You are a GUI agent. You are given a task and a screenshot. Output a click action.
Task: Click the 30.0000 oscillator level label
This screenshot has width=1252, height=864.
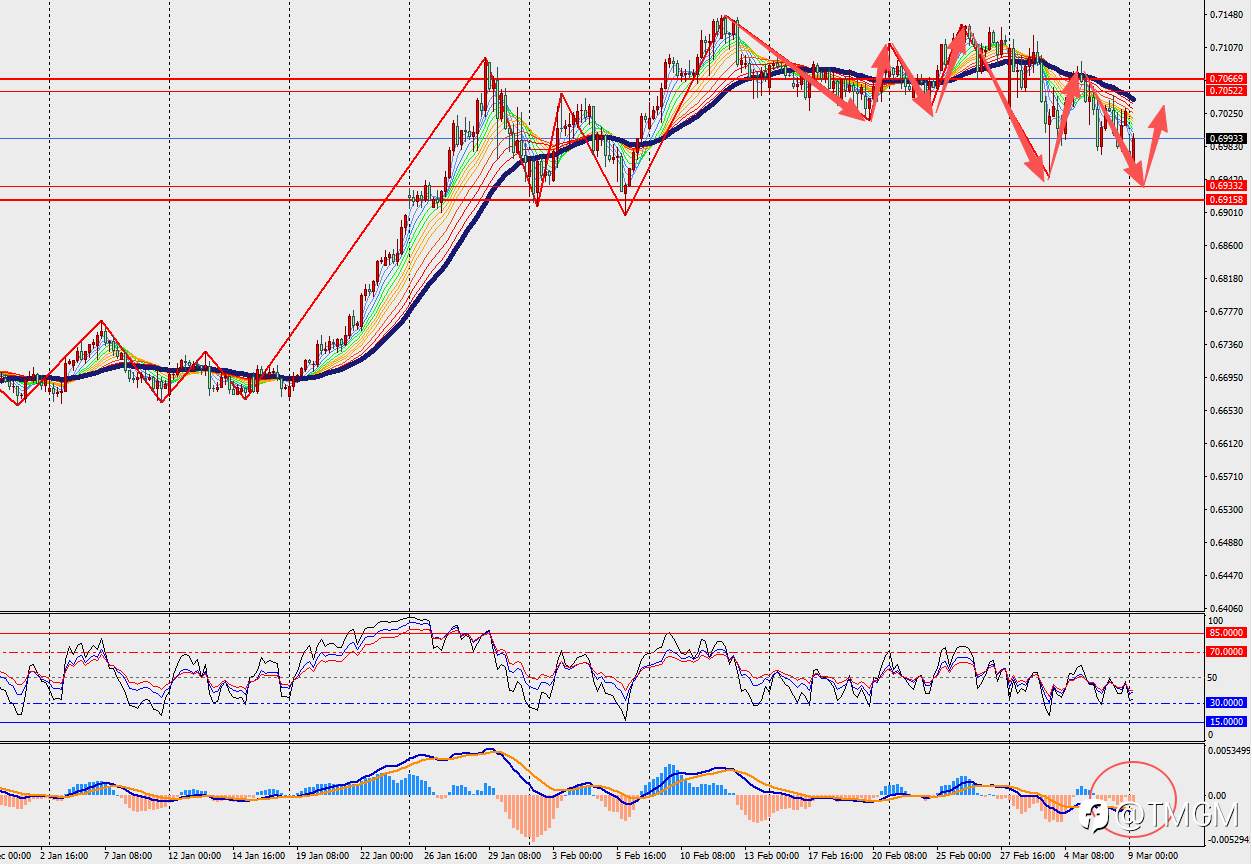(x=1225, y=703)
